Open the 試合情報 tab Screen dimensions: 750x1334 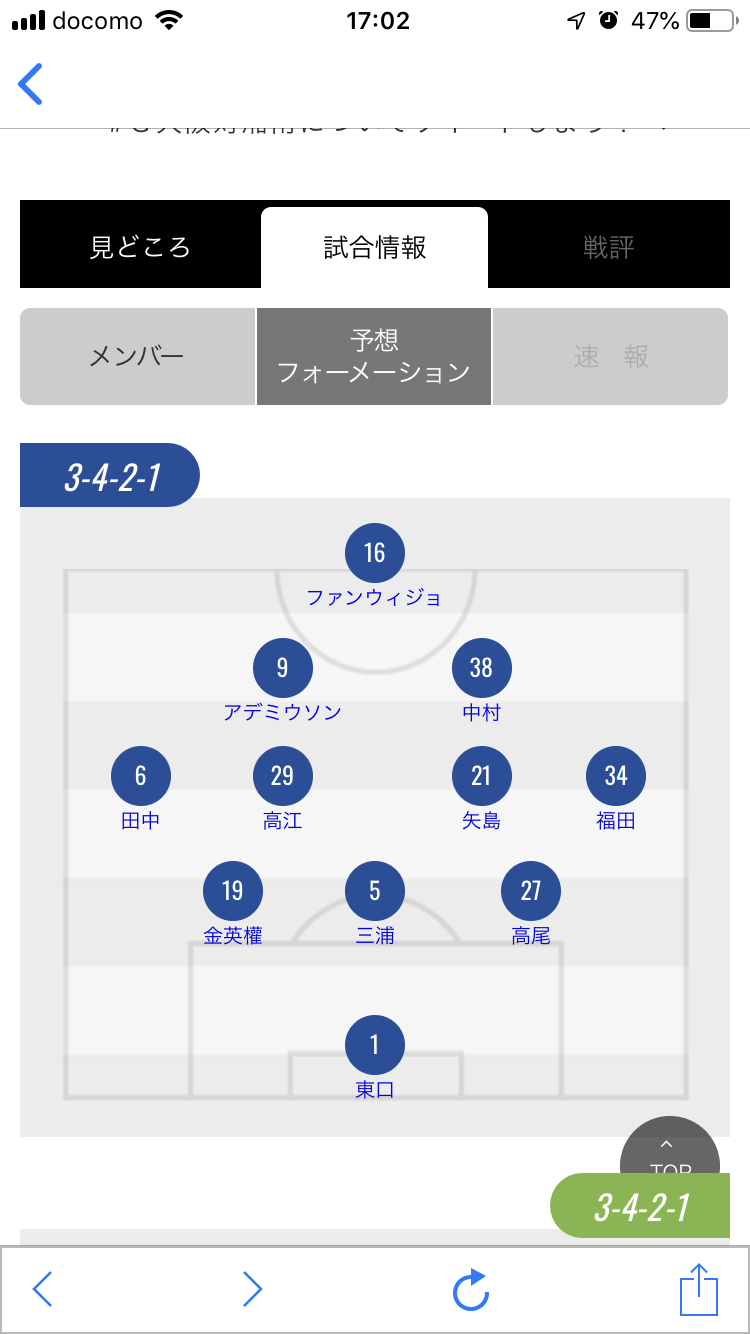click(x=375, y=247)
